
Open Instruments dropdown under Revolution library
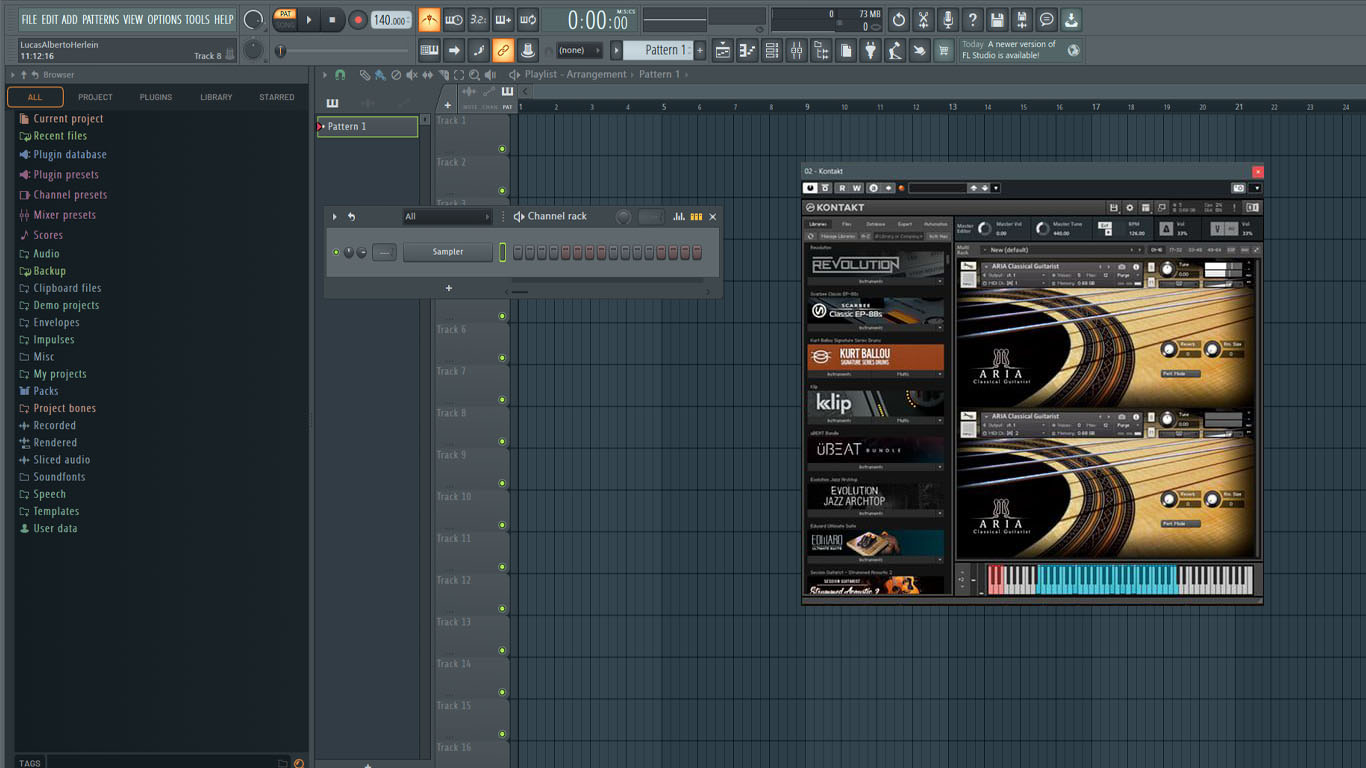point(875,281)
